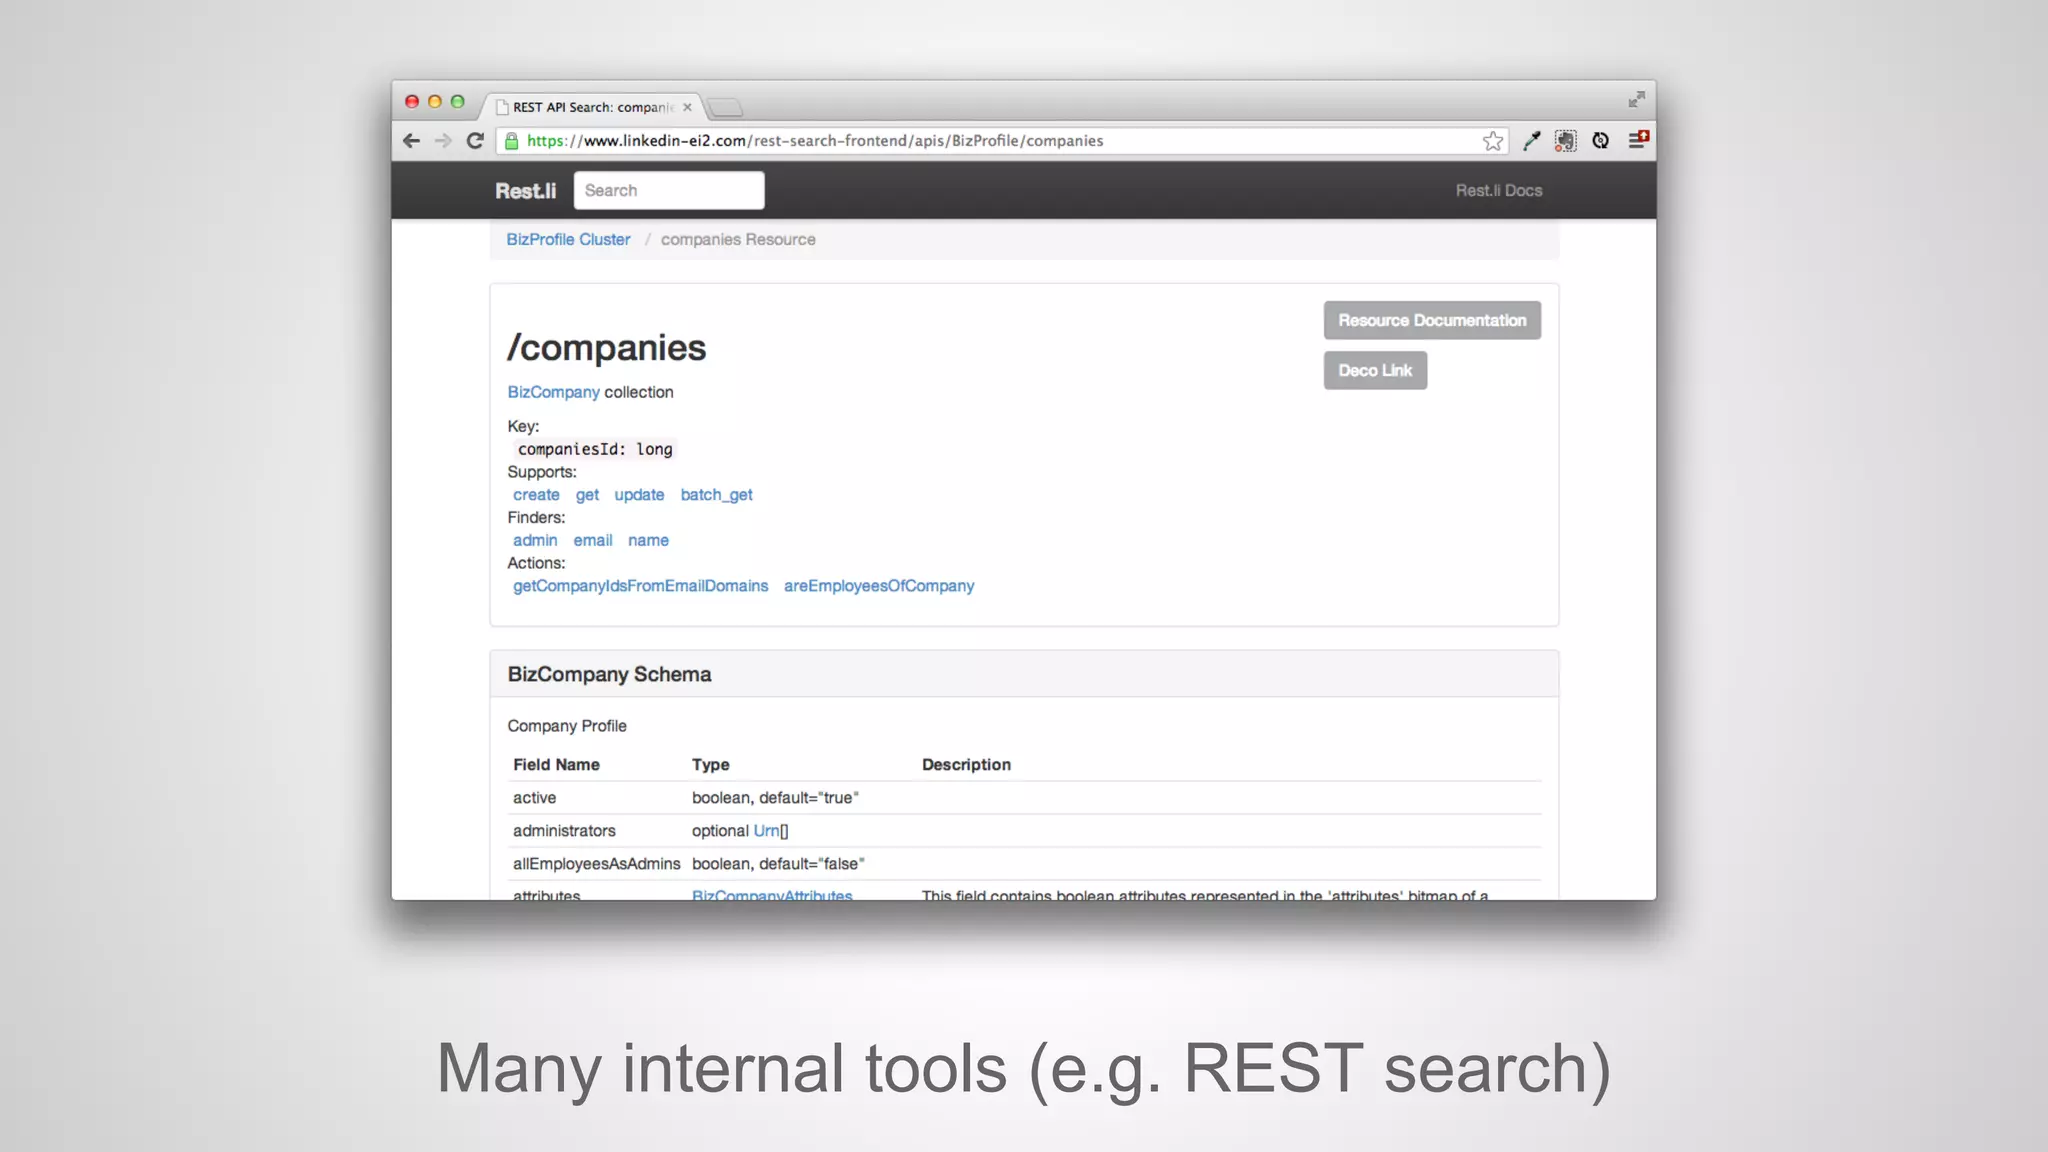The image size is (2048, 1152).
Task: Click the Description column header
Action: pos(966,765)
